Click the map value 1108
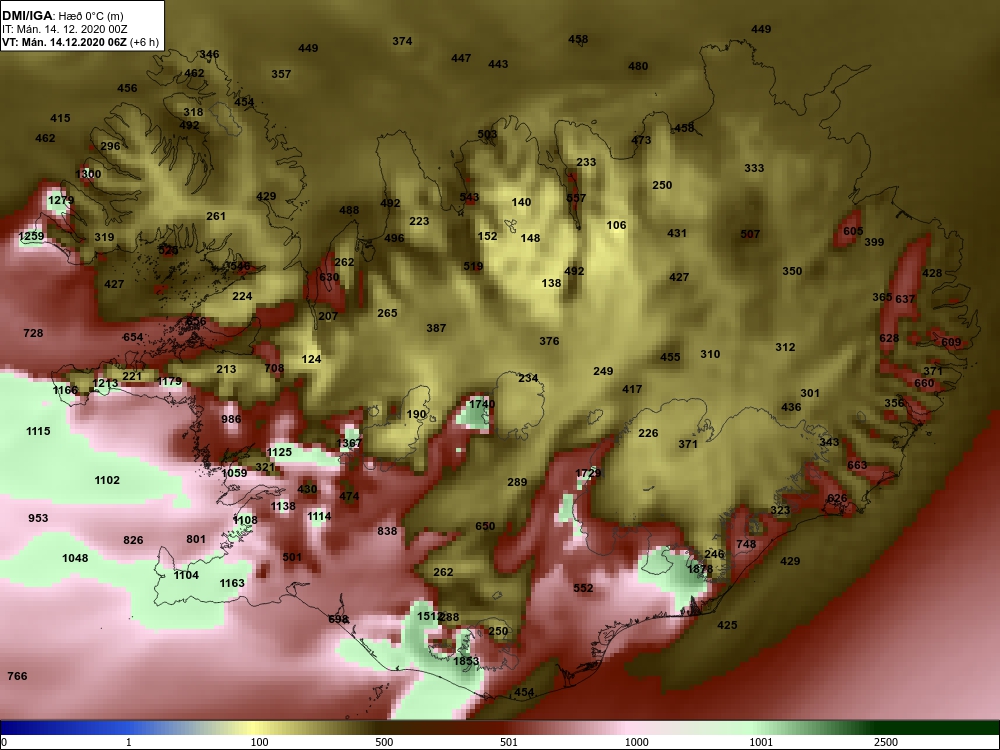 [x=245, y=520]
